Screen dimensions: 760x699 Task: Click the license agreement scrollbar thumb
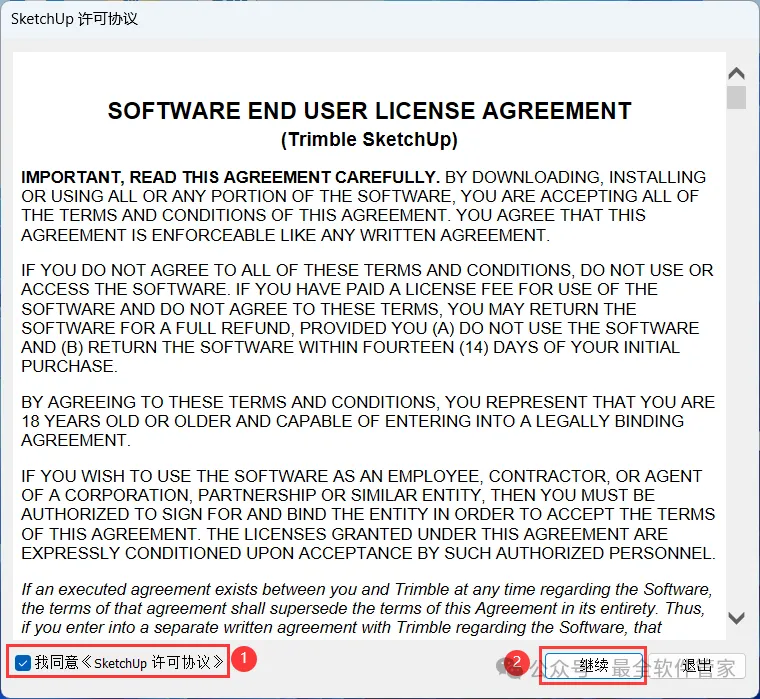736,97
